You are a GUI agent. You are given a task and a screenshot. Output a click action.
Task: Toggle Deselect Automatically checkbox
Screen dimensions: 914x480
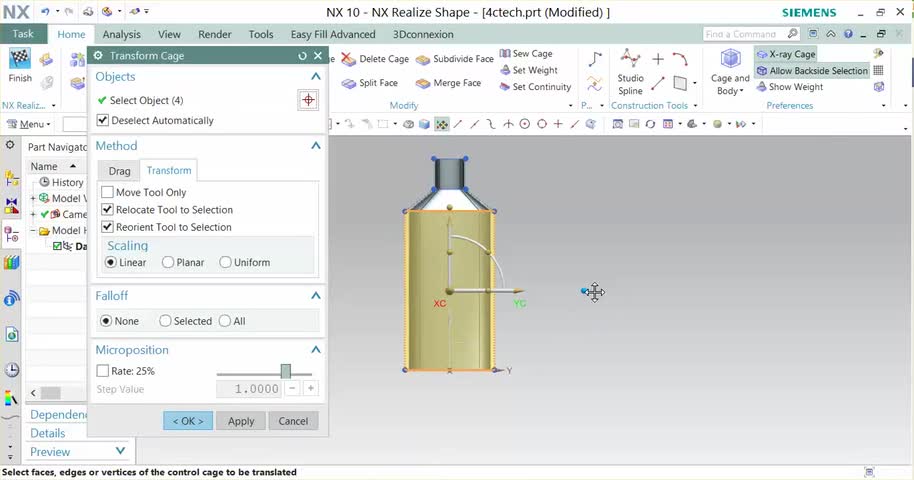(x=103, y=120)
